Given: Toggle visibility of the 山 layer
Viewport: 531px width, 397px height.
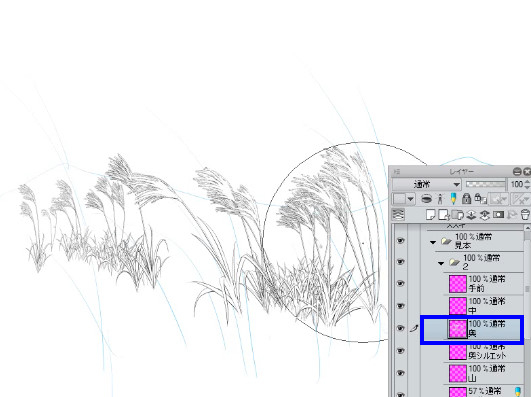Looking at the screenshot, I should (x=401, y=373).
